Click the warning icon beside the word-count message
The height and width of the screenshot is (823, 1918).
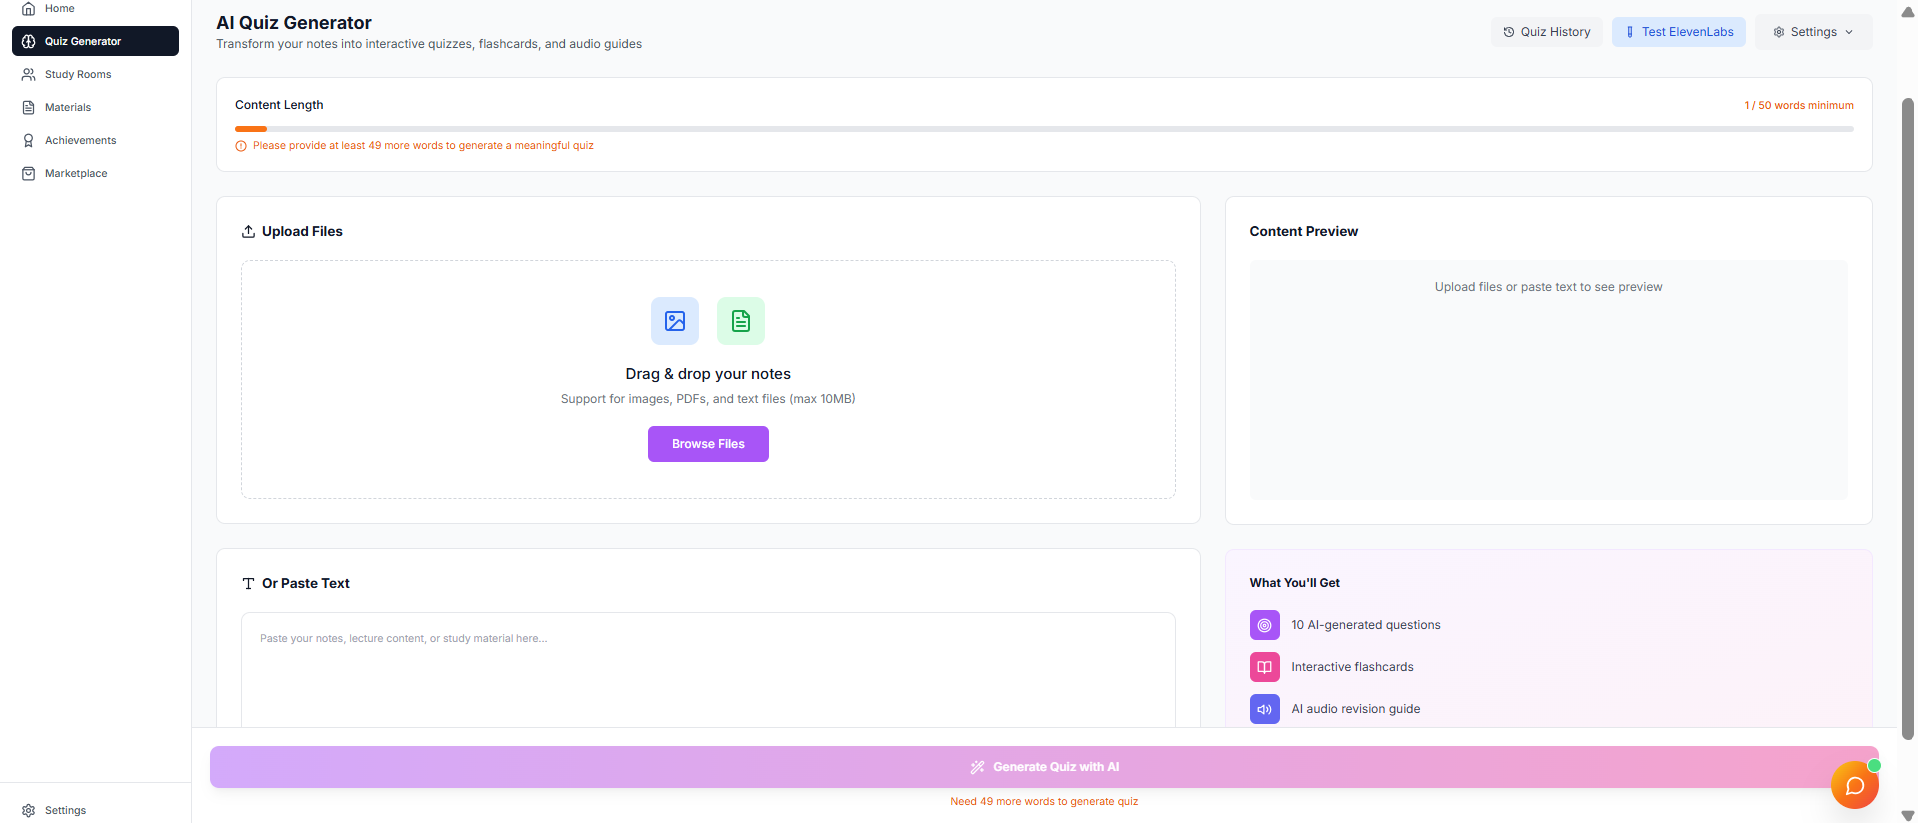click(x=241, y=146)
